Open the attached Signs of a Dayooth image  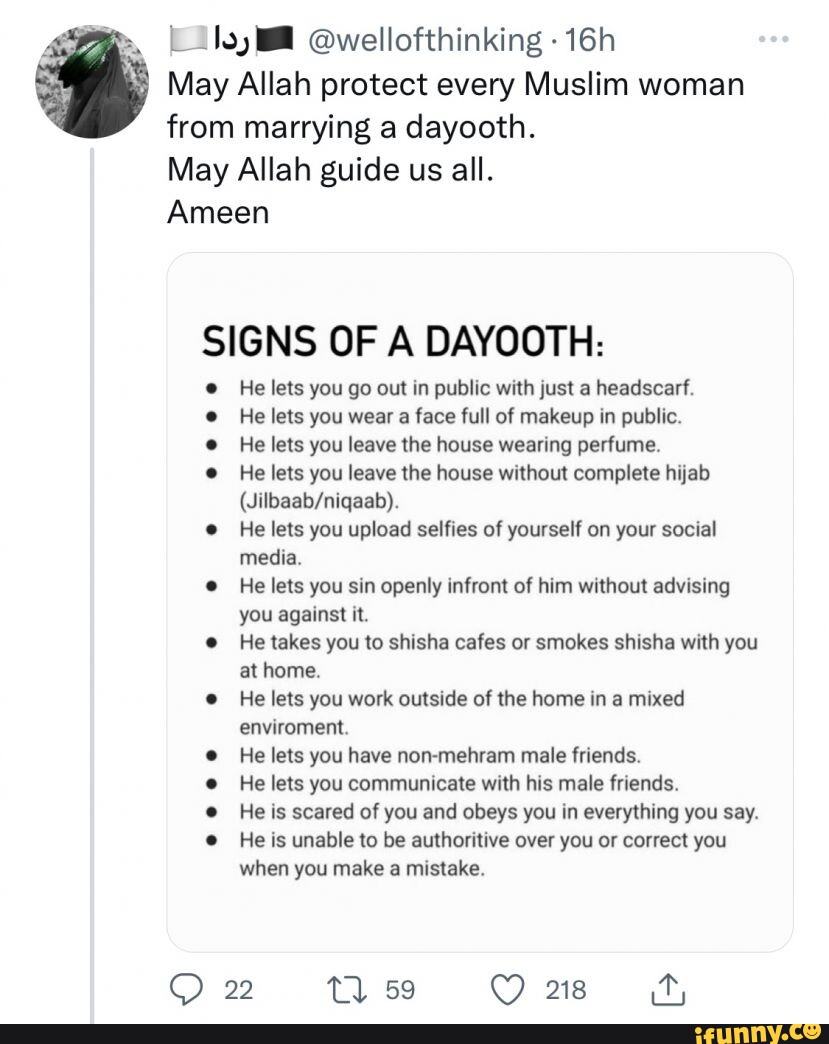coord(479,602)
